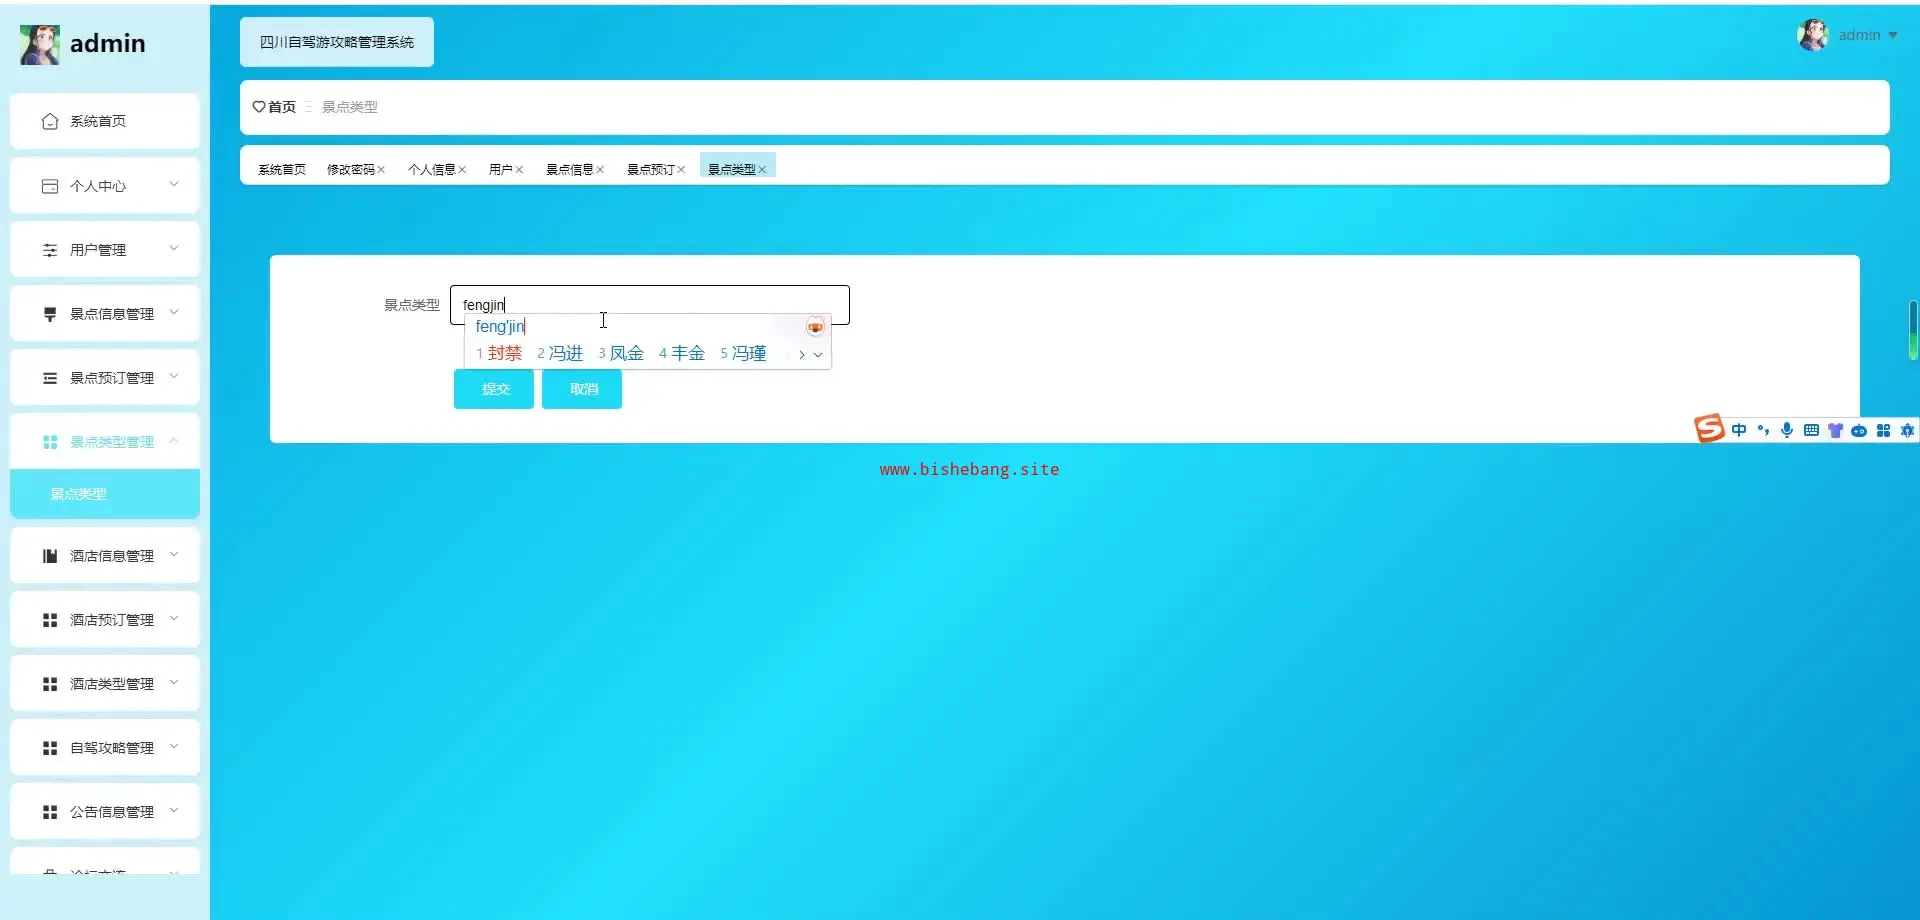Switch to the 景点信息 tab
Screen dimensions: 1920x920
569,170
